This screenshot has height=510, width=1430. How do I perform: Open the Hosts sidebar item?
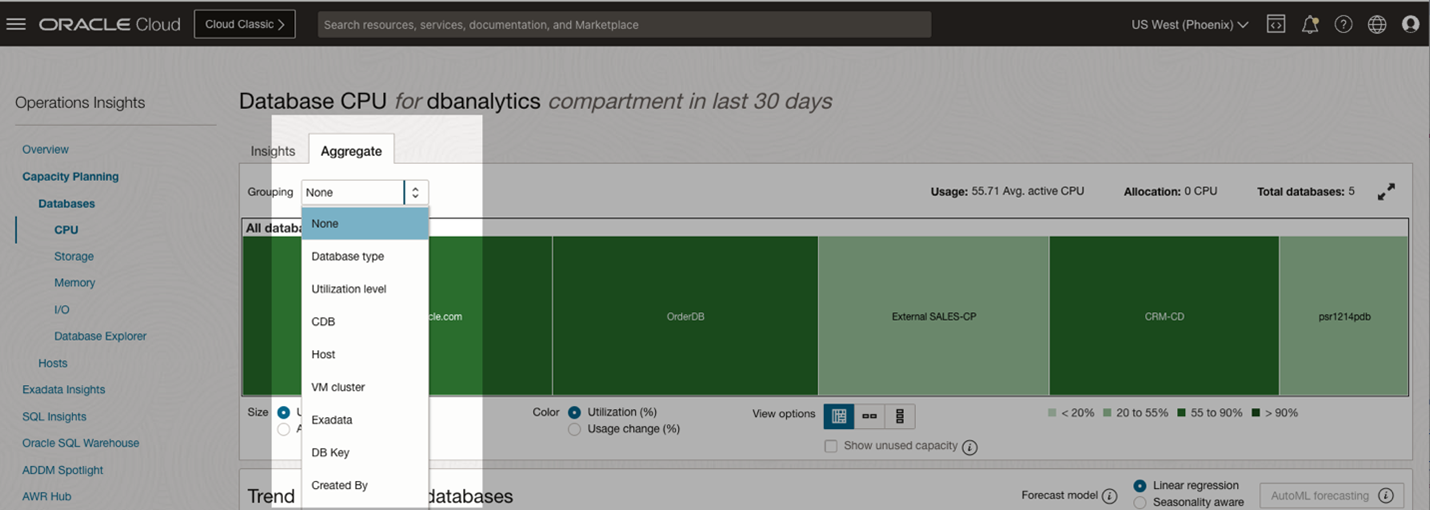(53, 363)
